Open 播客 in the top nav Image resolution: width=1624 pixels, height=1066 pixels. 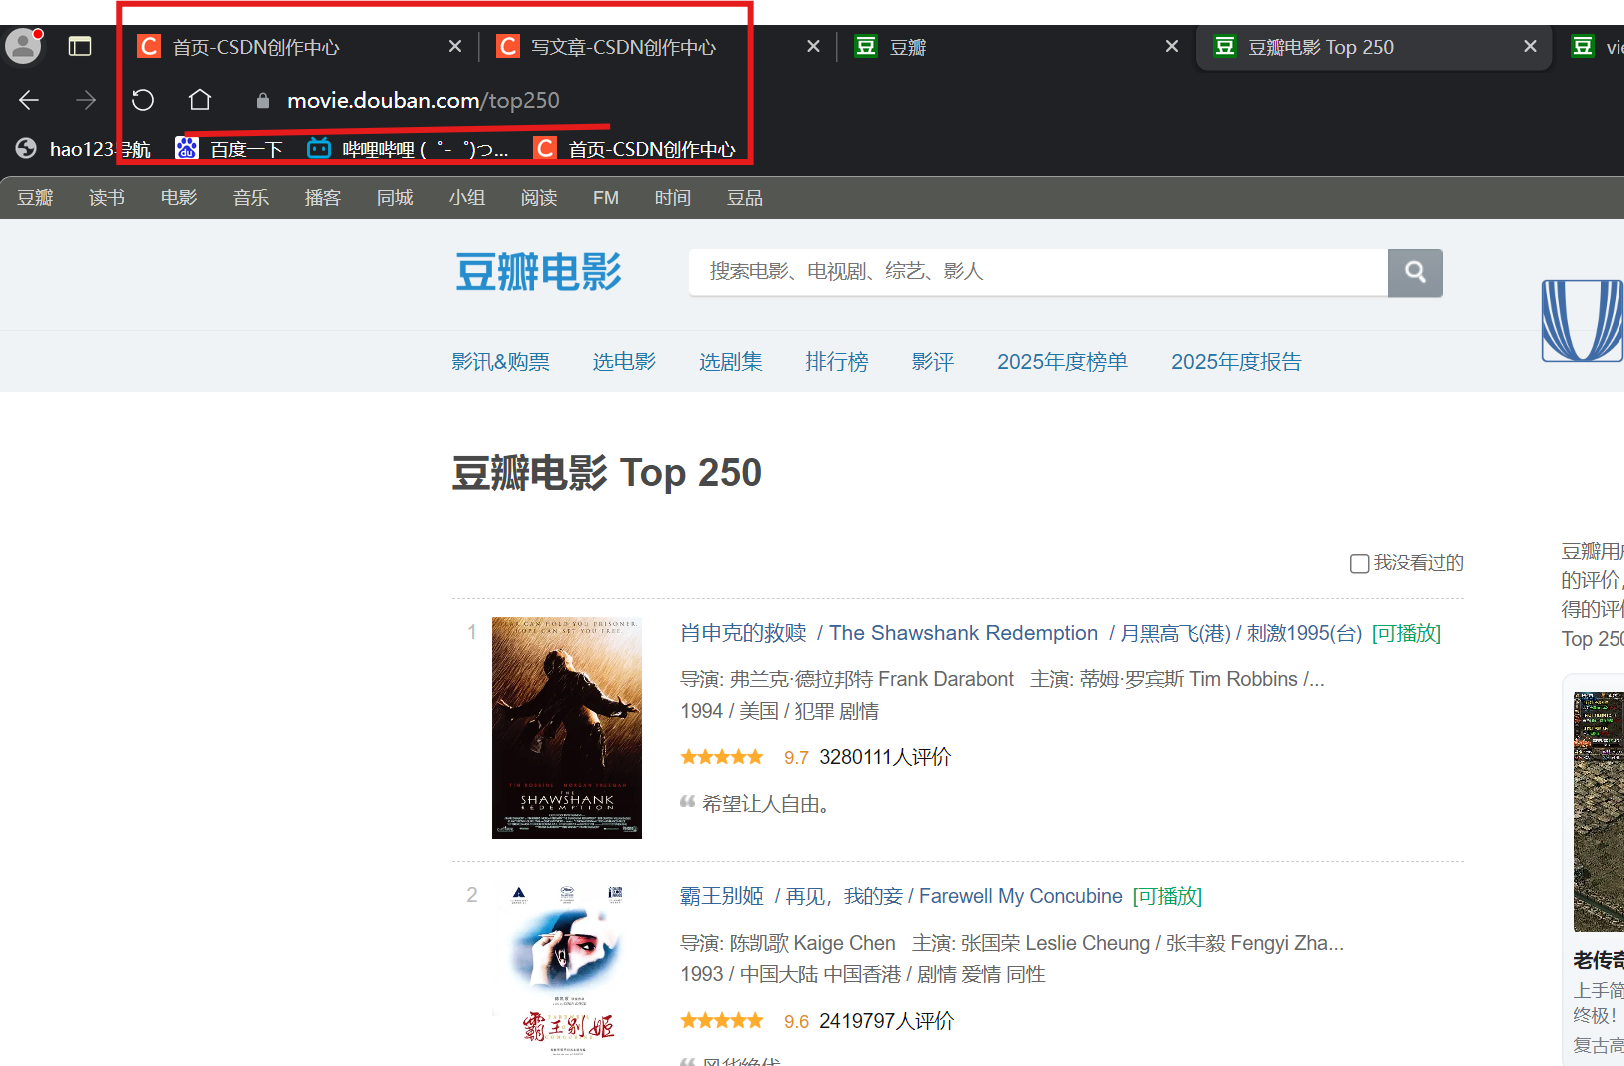pyautogui.click(x=323, y=198)
